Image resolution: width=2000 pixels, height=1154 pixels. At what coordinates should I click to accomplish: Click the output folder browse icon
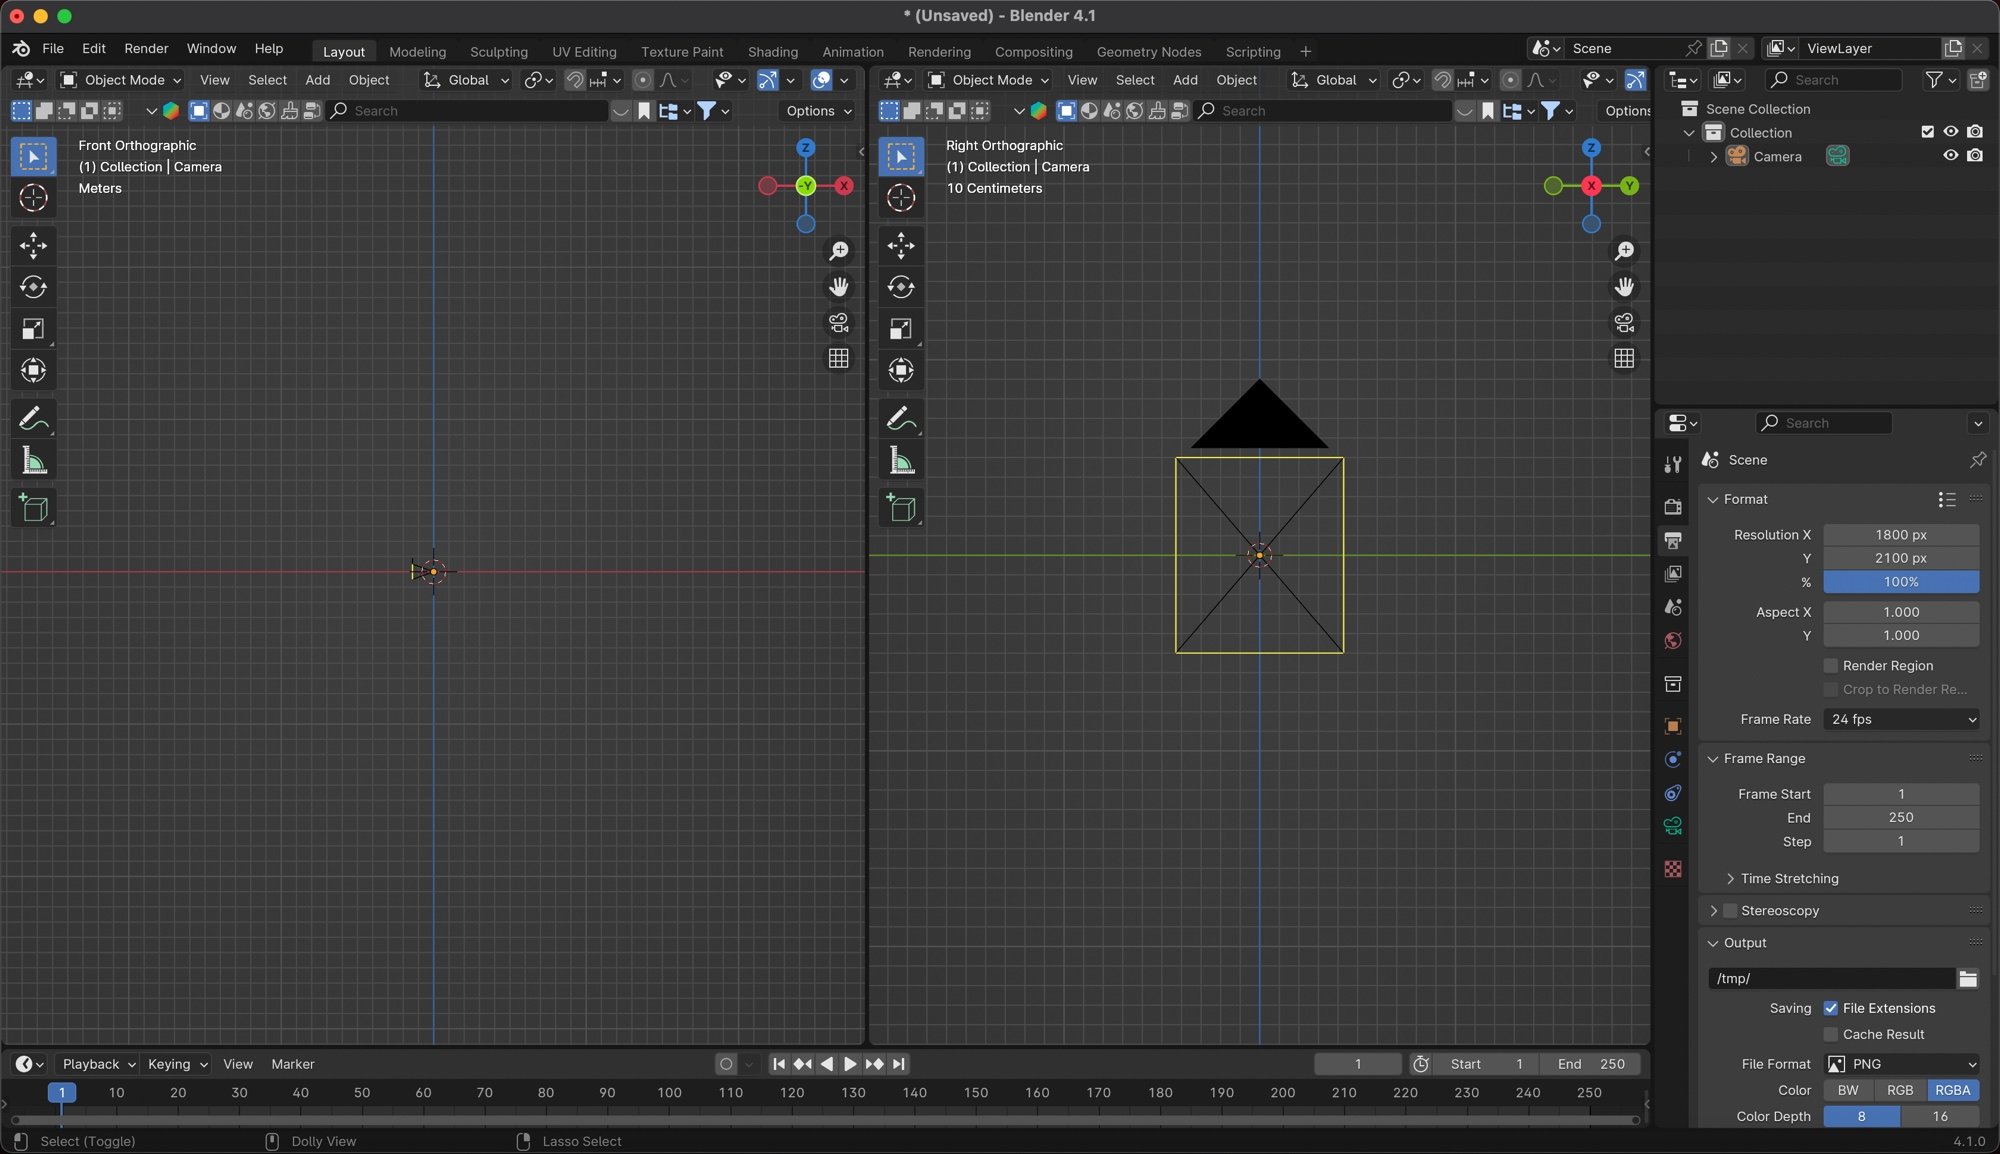click(x=1968, y=979)
